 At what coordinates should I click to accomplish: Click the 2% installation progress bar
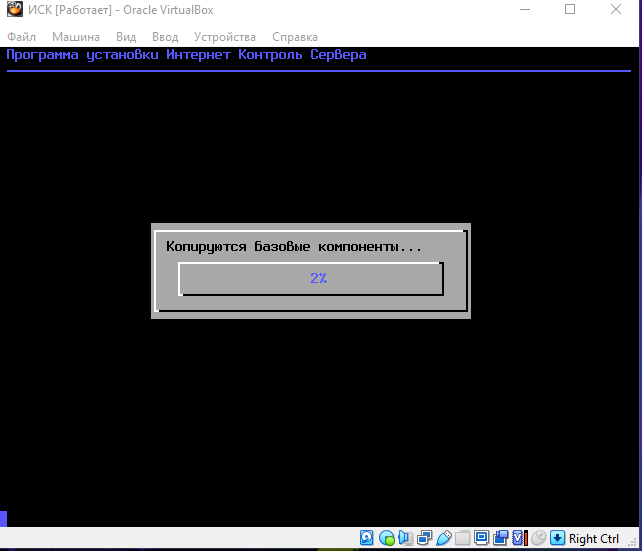(x=311, y=279)
